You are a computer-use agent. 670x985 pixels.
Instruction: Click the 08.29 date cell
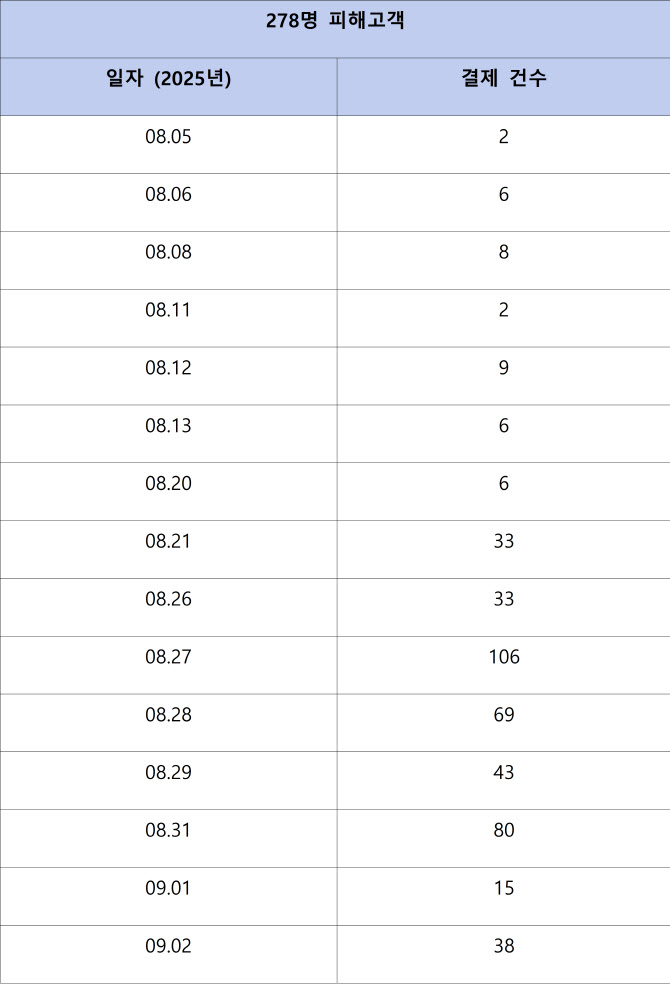[168, 774]
